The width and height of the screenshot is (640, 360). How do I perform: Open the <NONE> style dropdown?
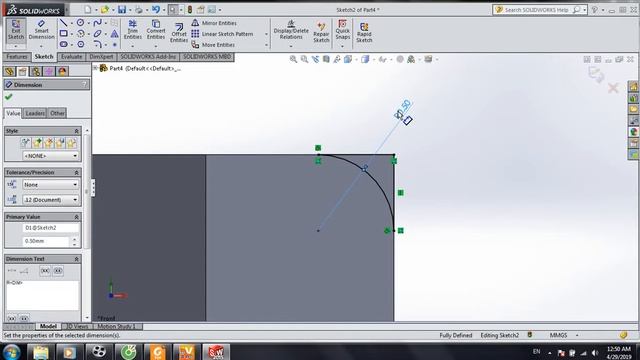click(x=51, y=156)
